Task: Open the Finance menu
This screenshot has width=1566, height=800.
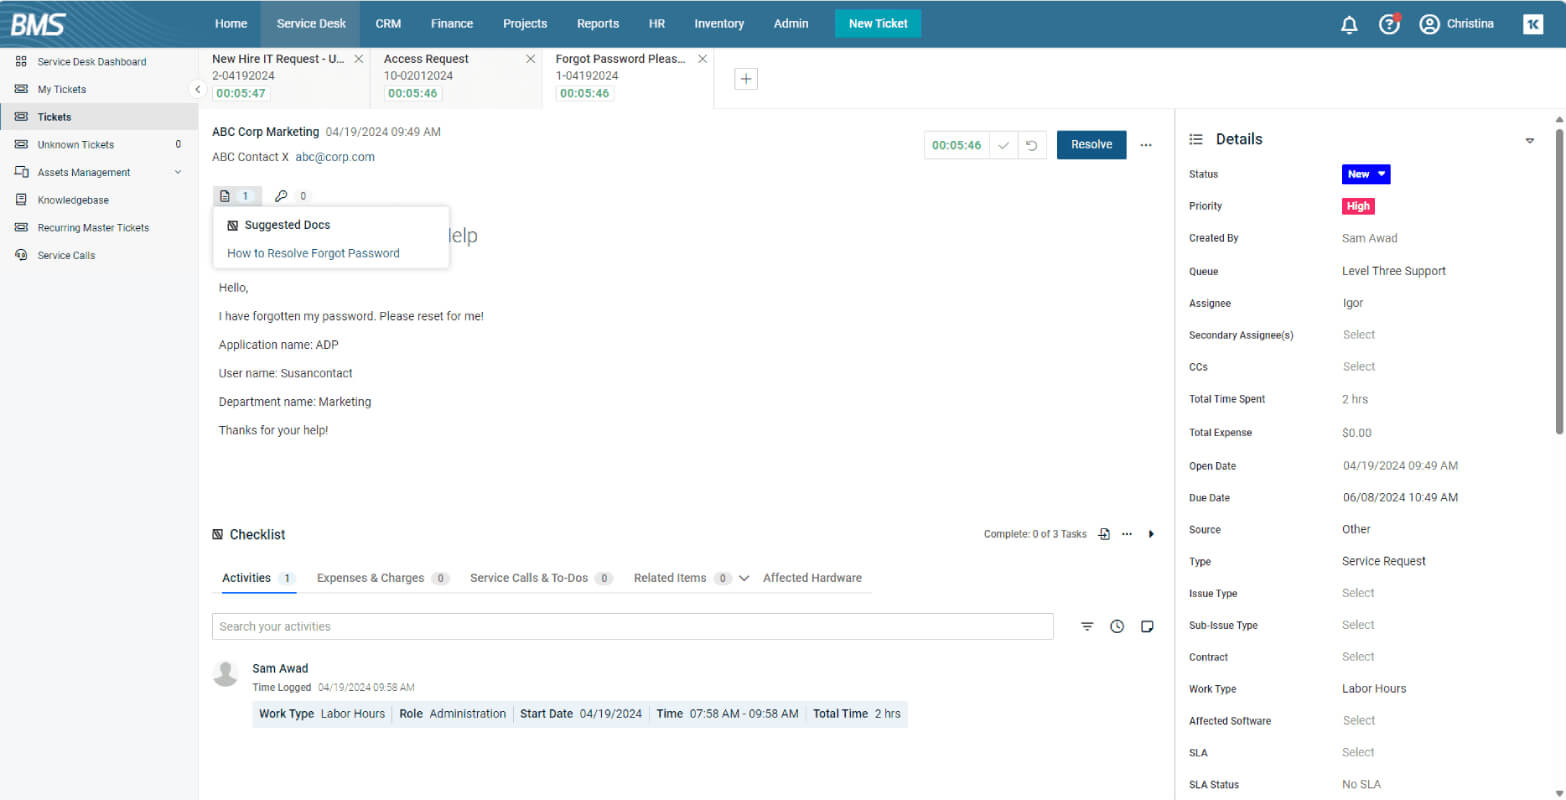Action: coord(452,24)
